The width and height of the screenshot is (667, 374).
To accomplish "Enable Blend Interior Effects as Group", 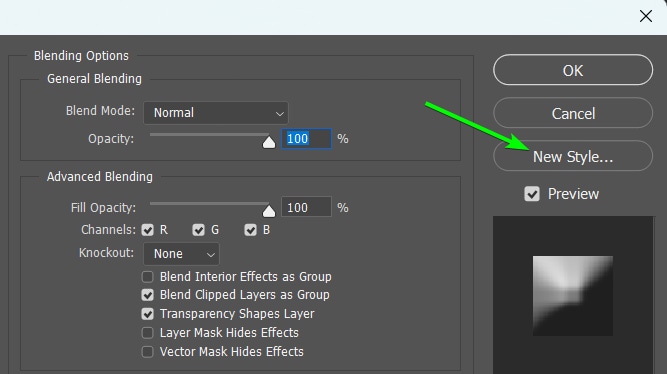I will tap(148, 277).
